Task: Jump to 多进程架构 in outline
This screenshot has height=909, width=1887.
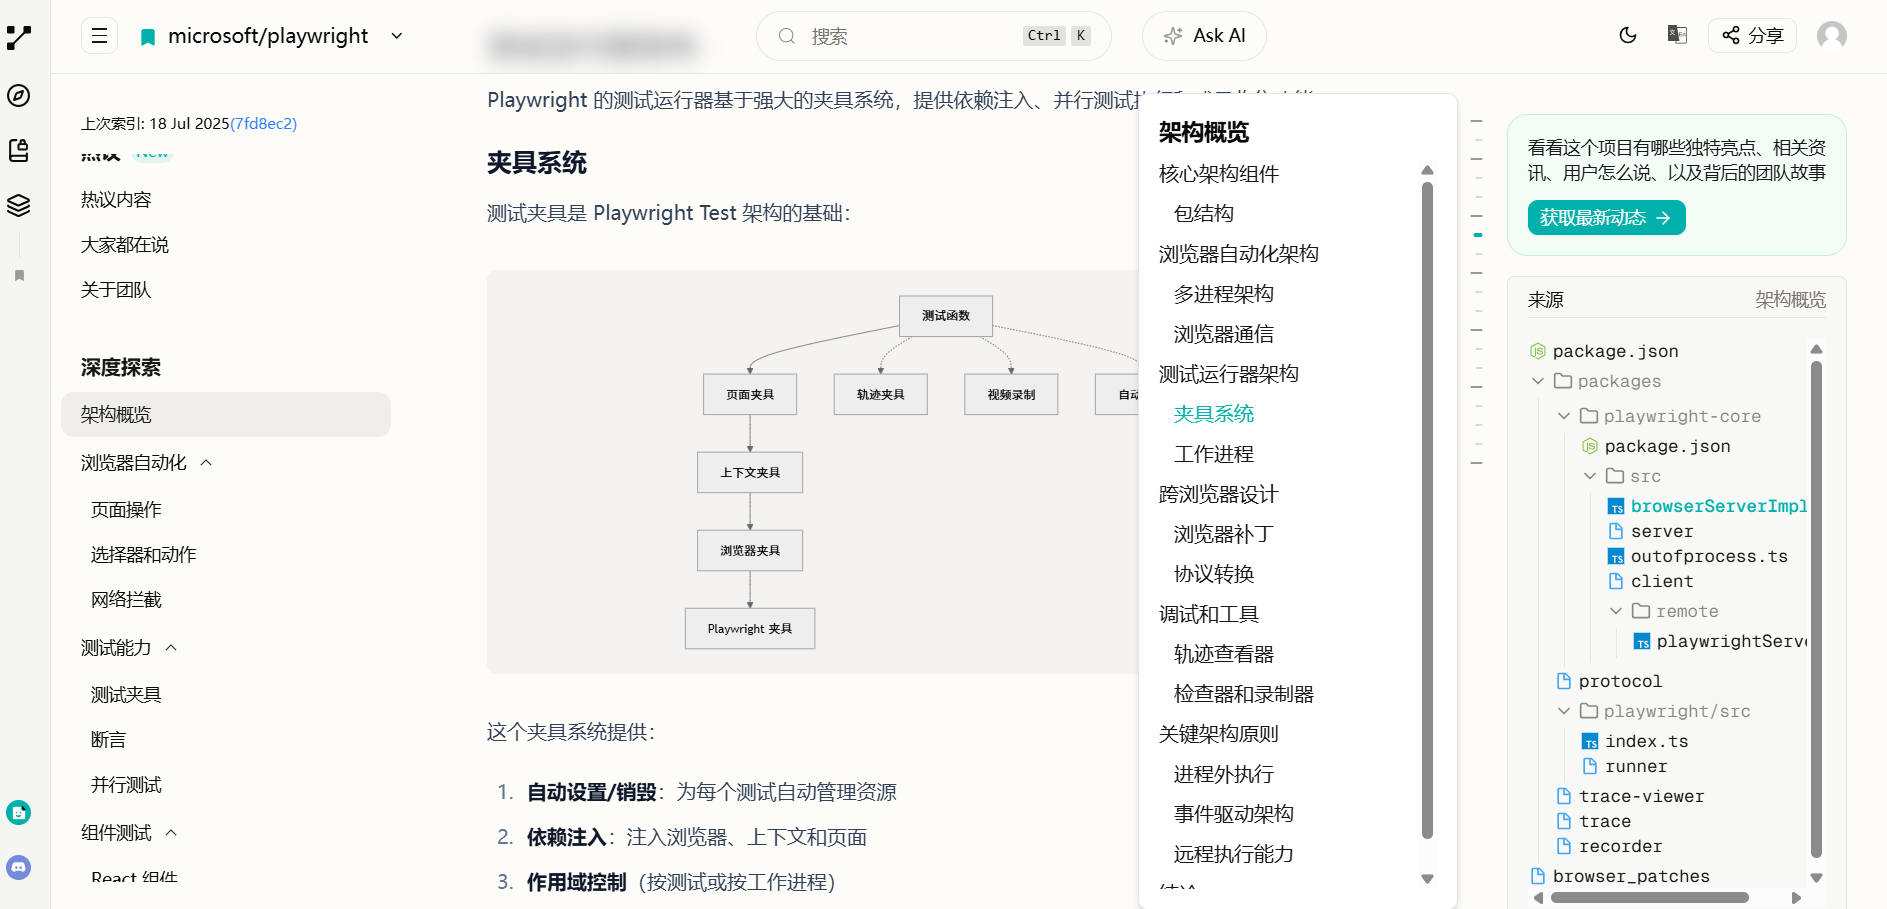Action: [x=1224, y=294]
